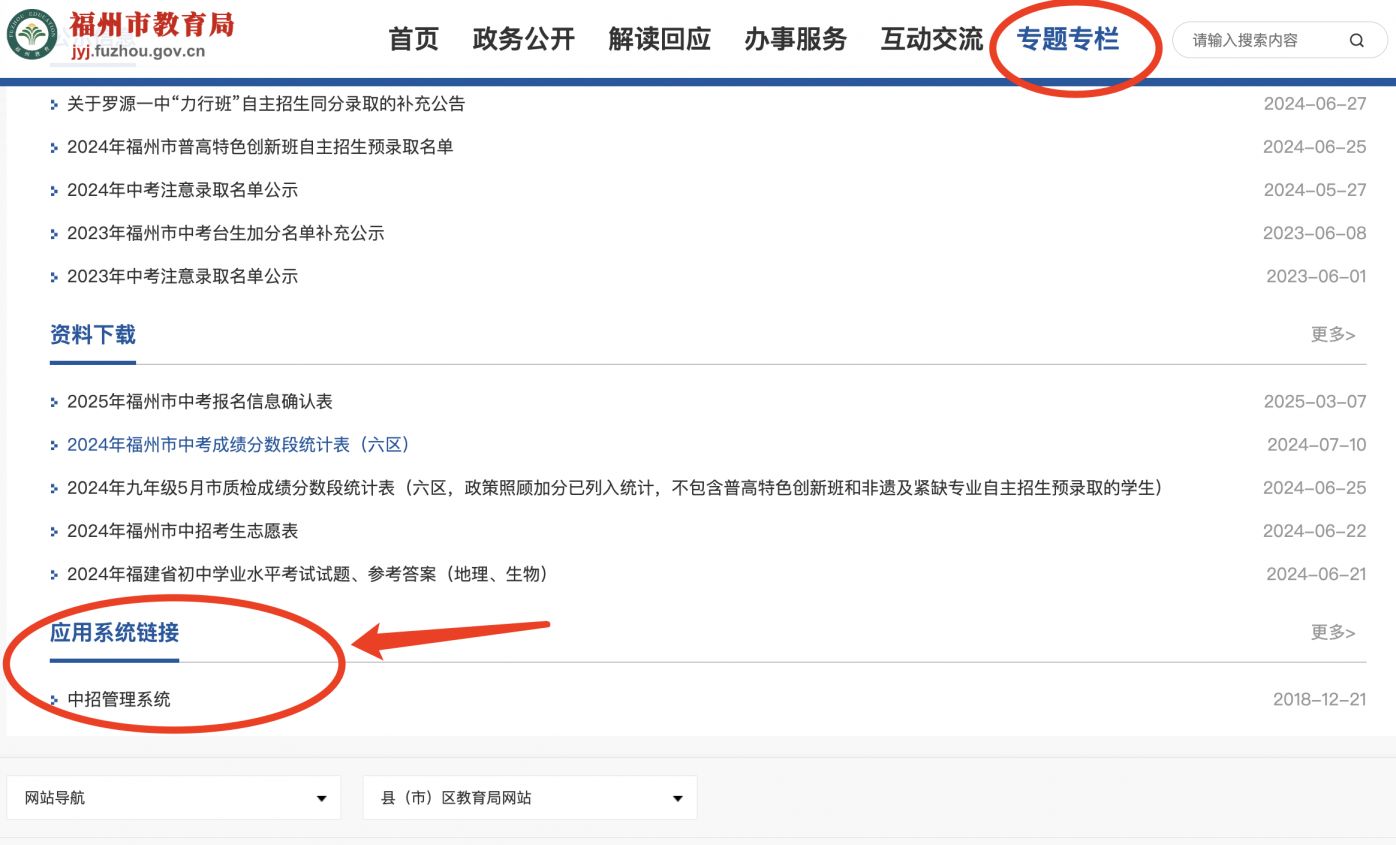Viewport: 1396px width, 845px height.
Task: Open the 中招管理系统 link
Action: (x=118, y=699)
